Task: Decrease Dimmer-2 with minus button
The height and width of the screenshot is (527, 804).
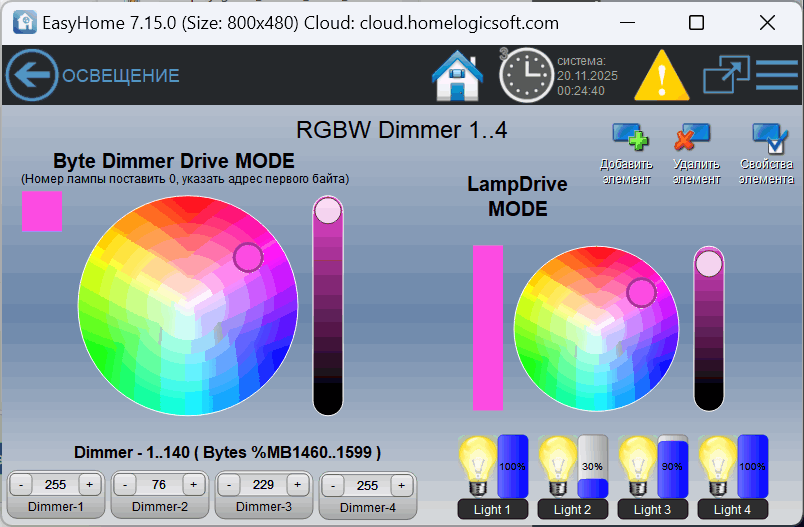Action: [x=125, y=485]
